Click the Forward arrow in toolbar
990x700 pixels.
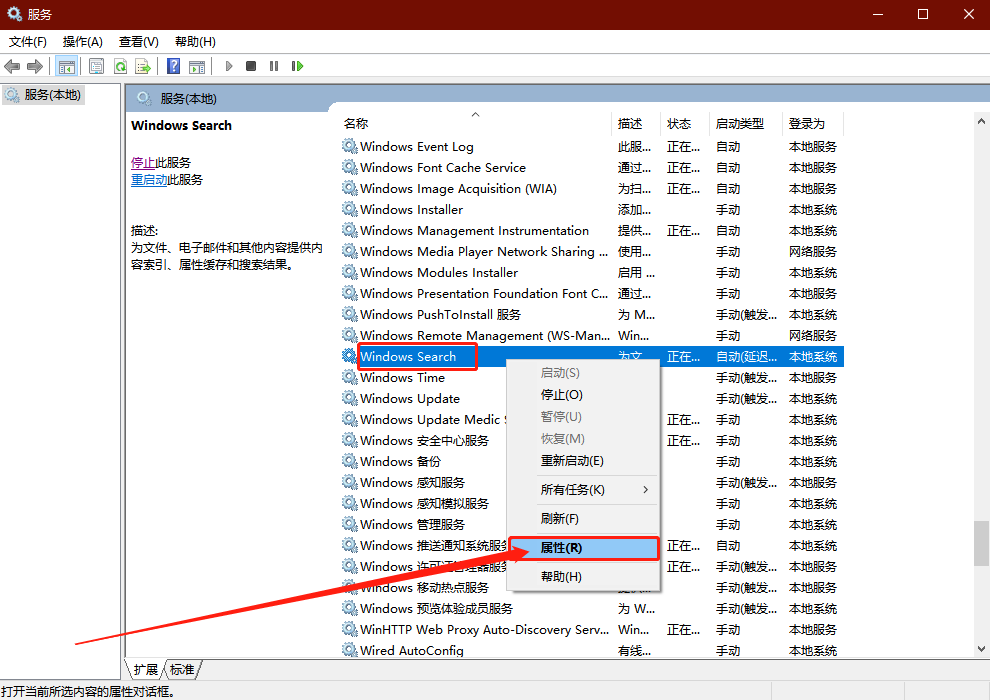point(35,67)
